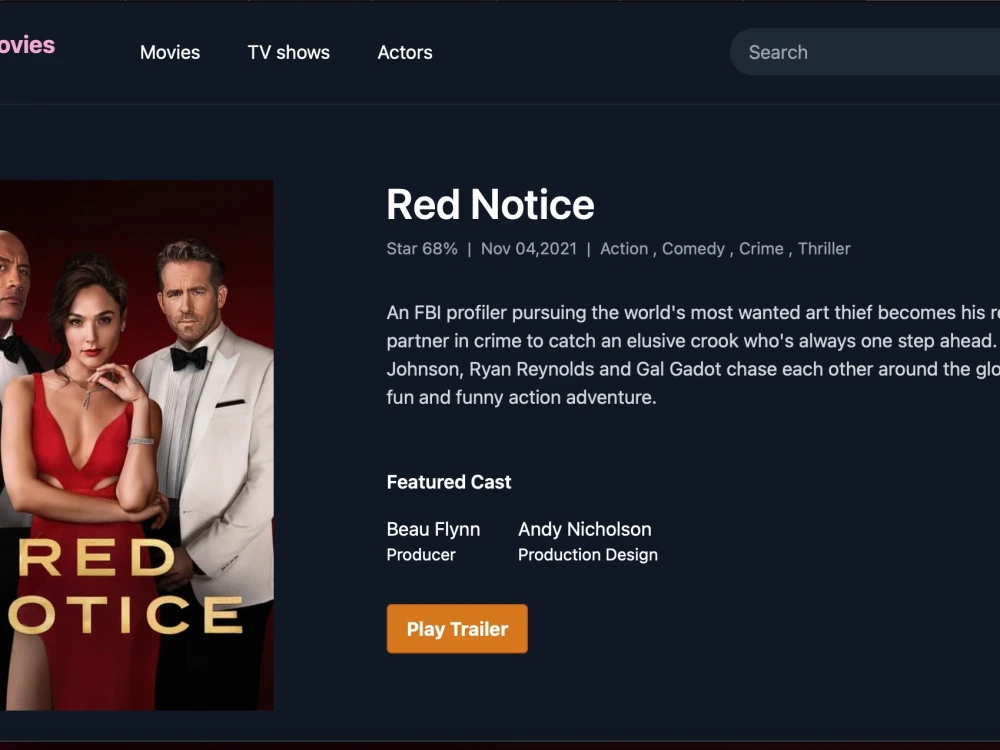
Task: Click the Featured Cast heading
Action: click(449, 482)
